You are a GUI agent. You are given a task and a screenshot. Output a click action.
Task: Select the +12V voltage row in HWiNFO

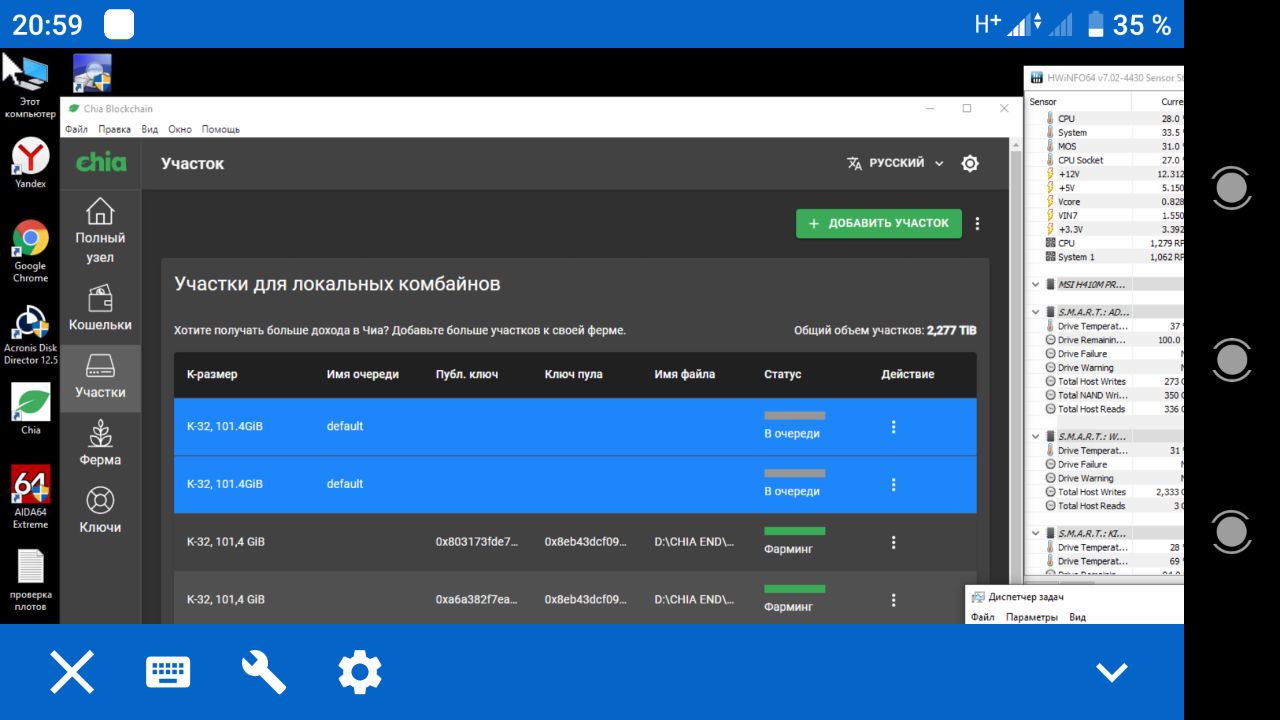[x=1106, y=174]
